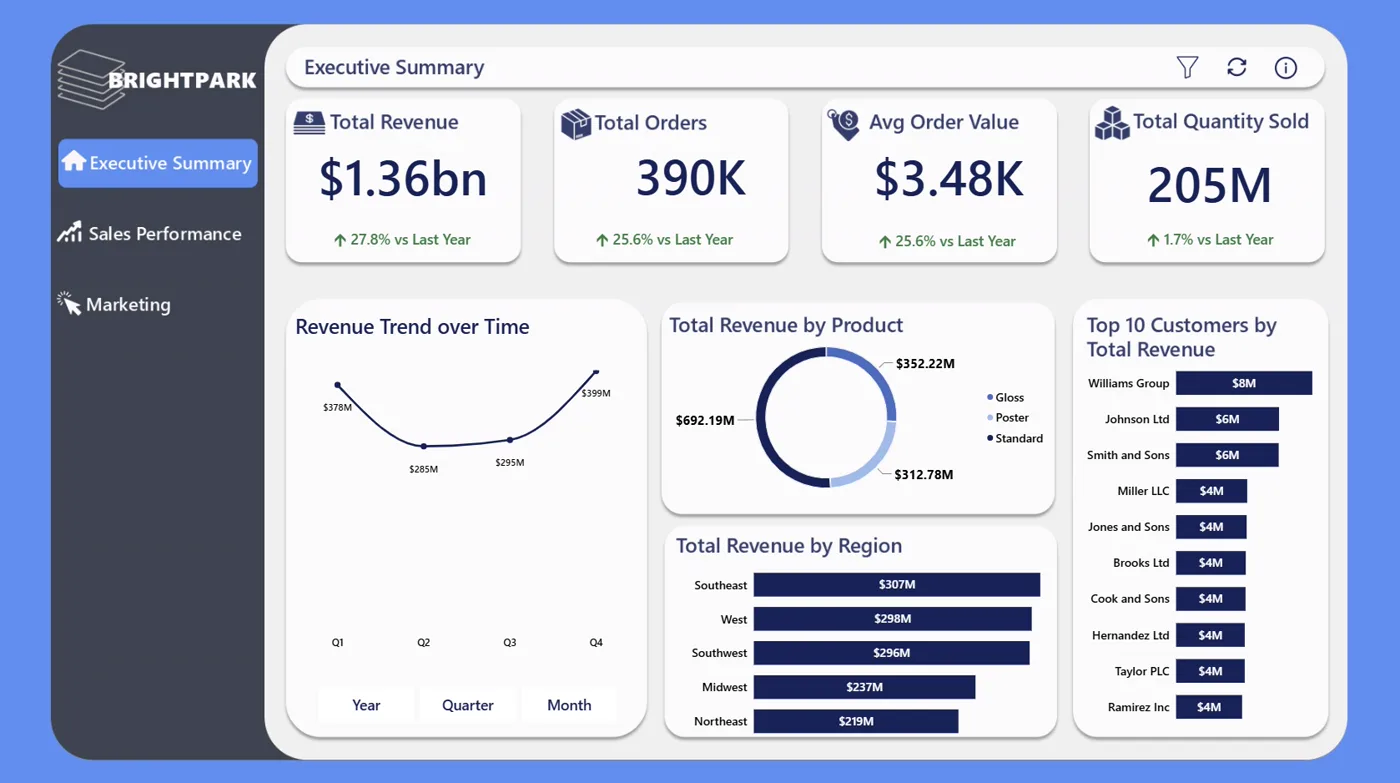
Task: Click the home icon beside Executive Summary
Action: (x=73, y=161)
